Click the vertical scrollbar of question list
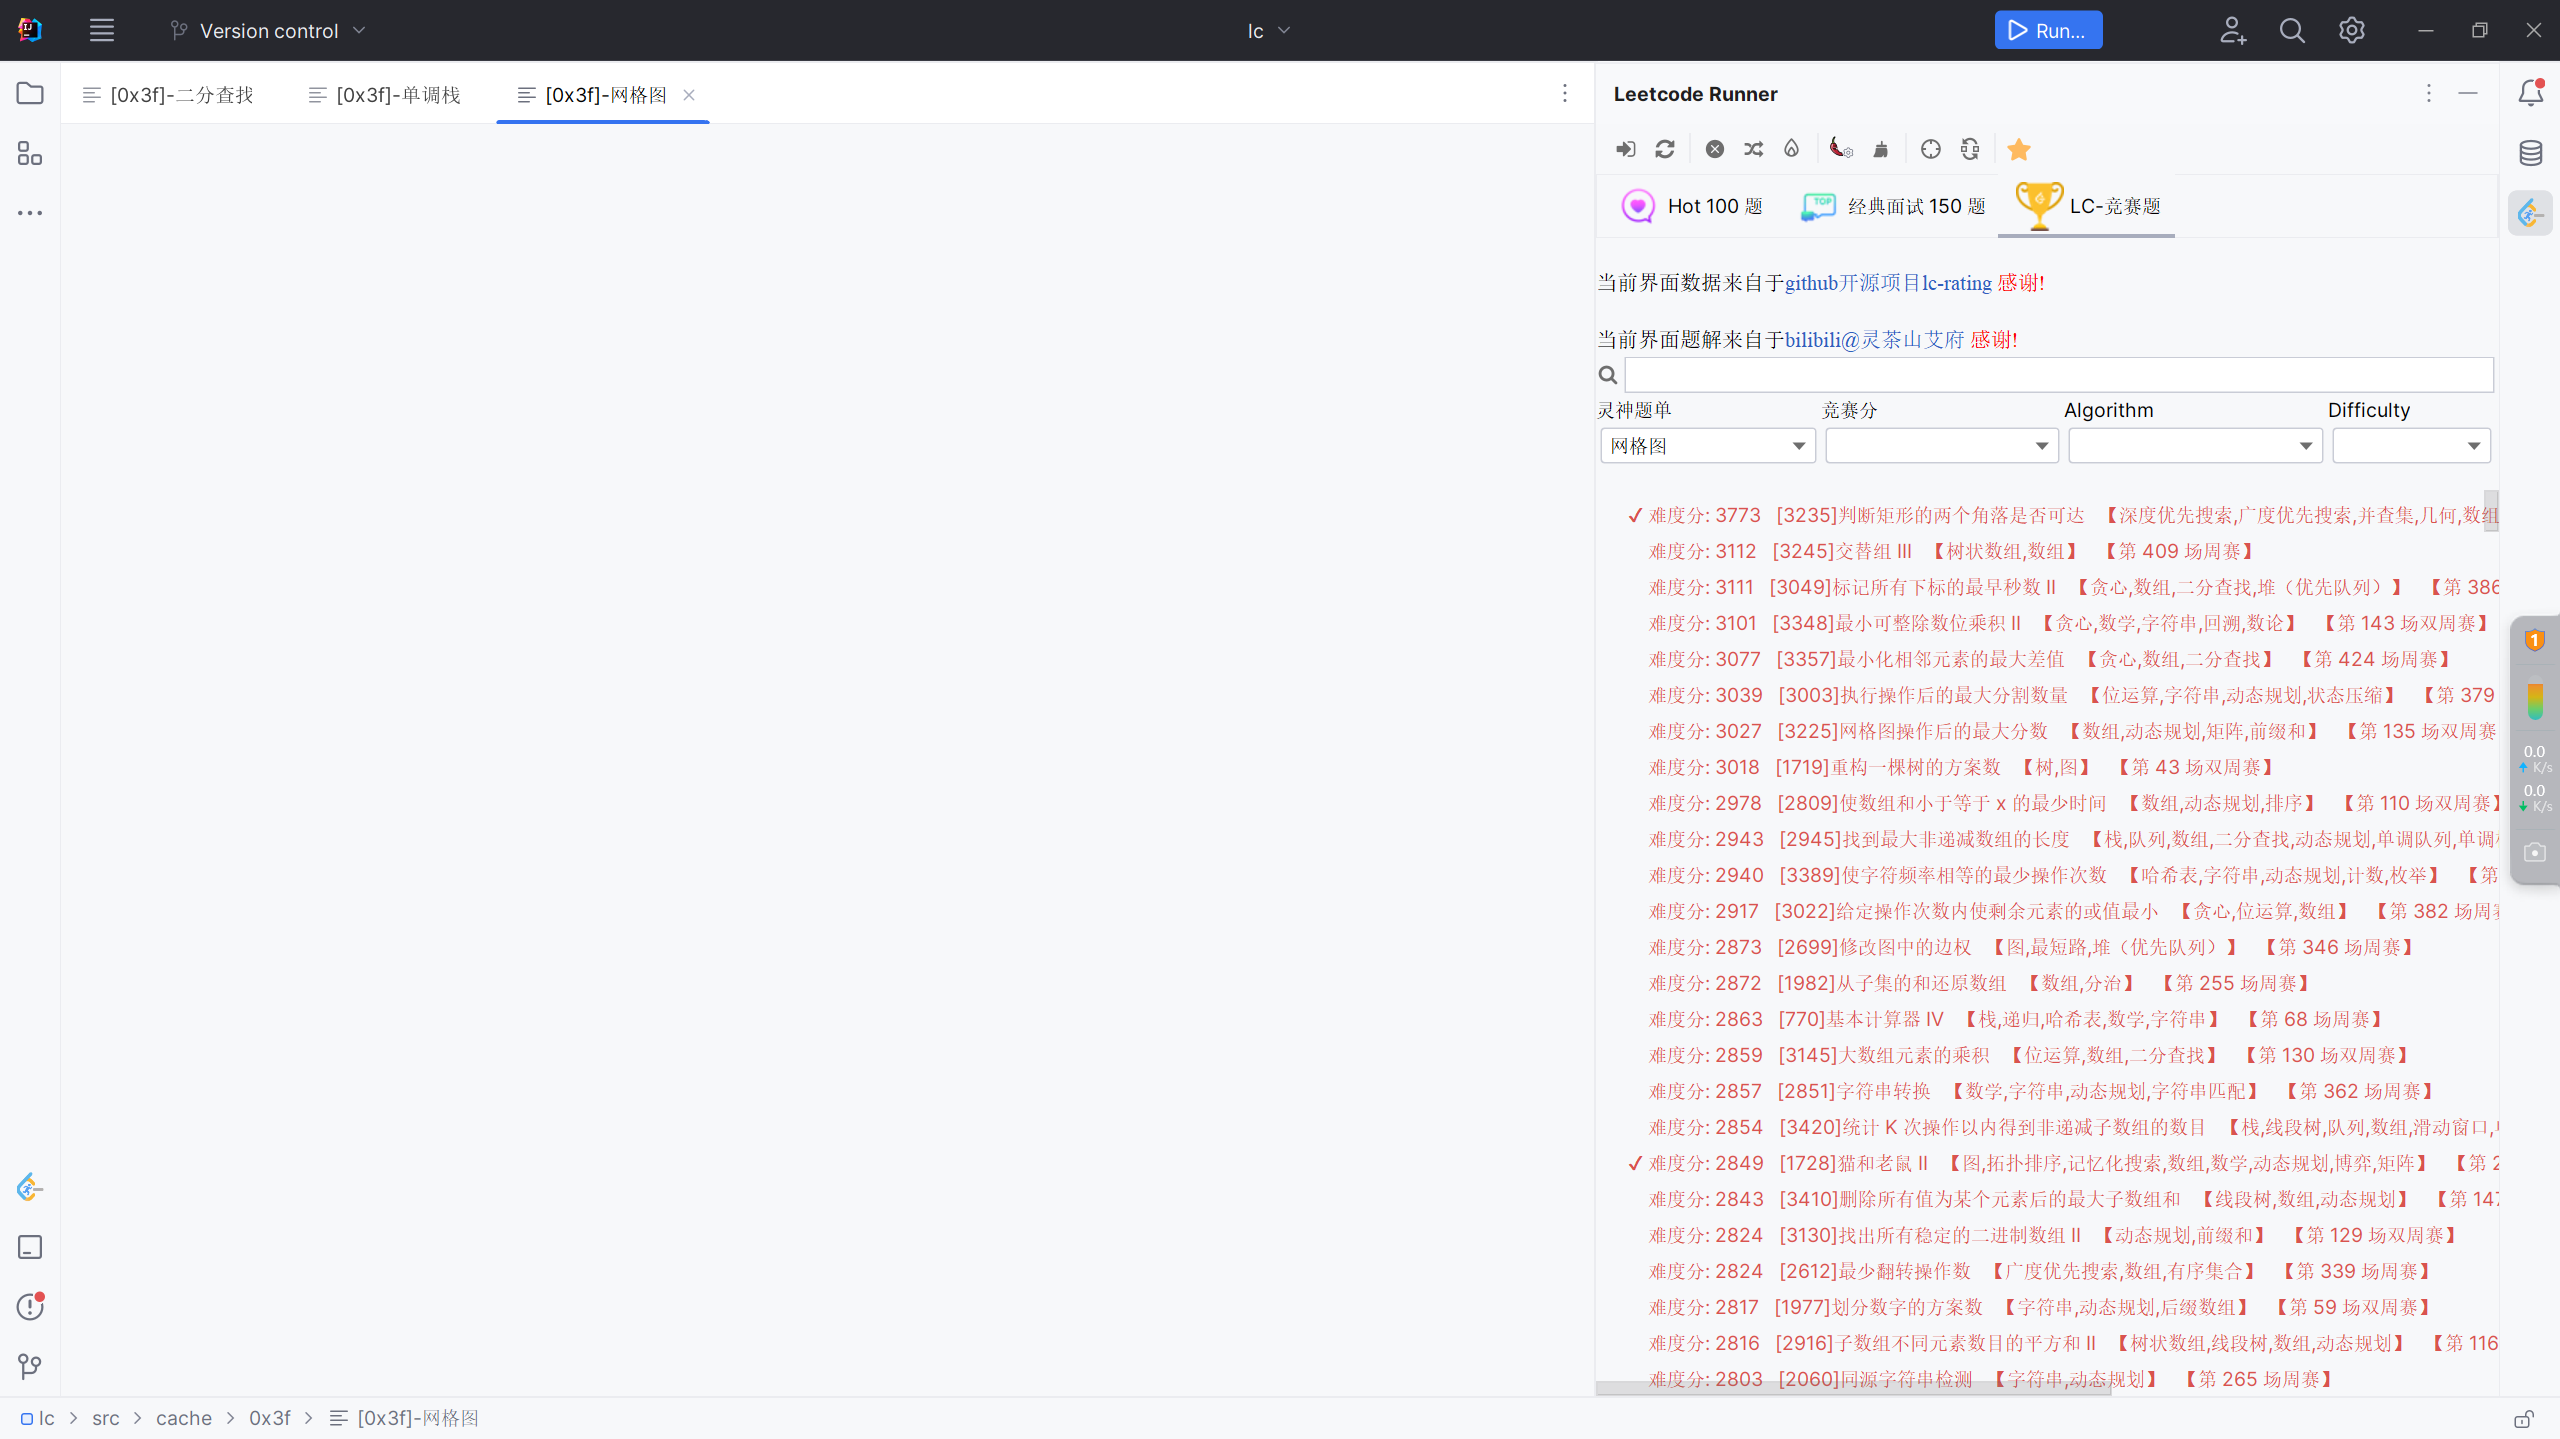 [x=2491, y=510]
